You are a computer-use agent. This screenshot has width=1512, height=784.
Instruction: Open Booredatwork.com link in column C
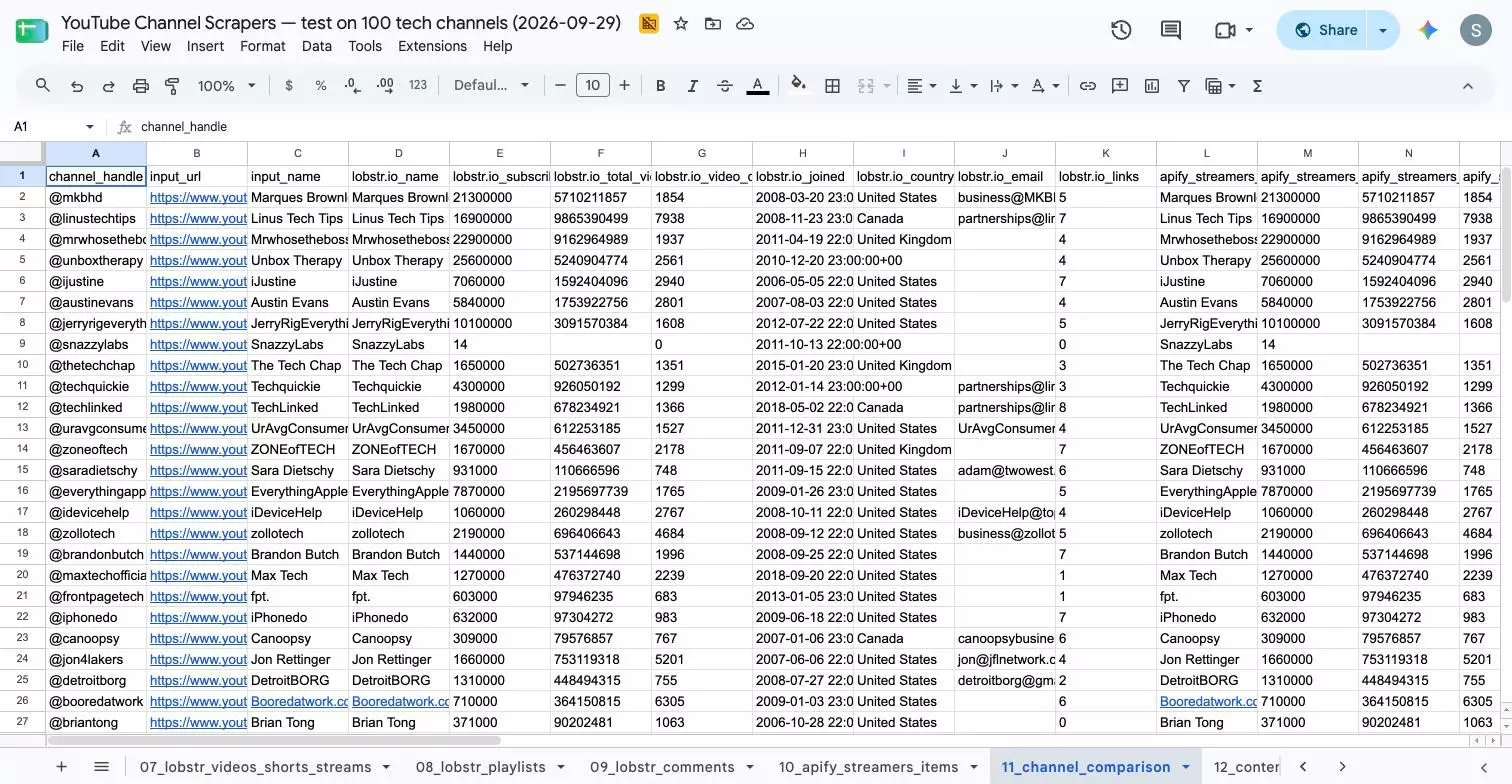pyautogui.click(x=299, y=702)
